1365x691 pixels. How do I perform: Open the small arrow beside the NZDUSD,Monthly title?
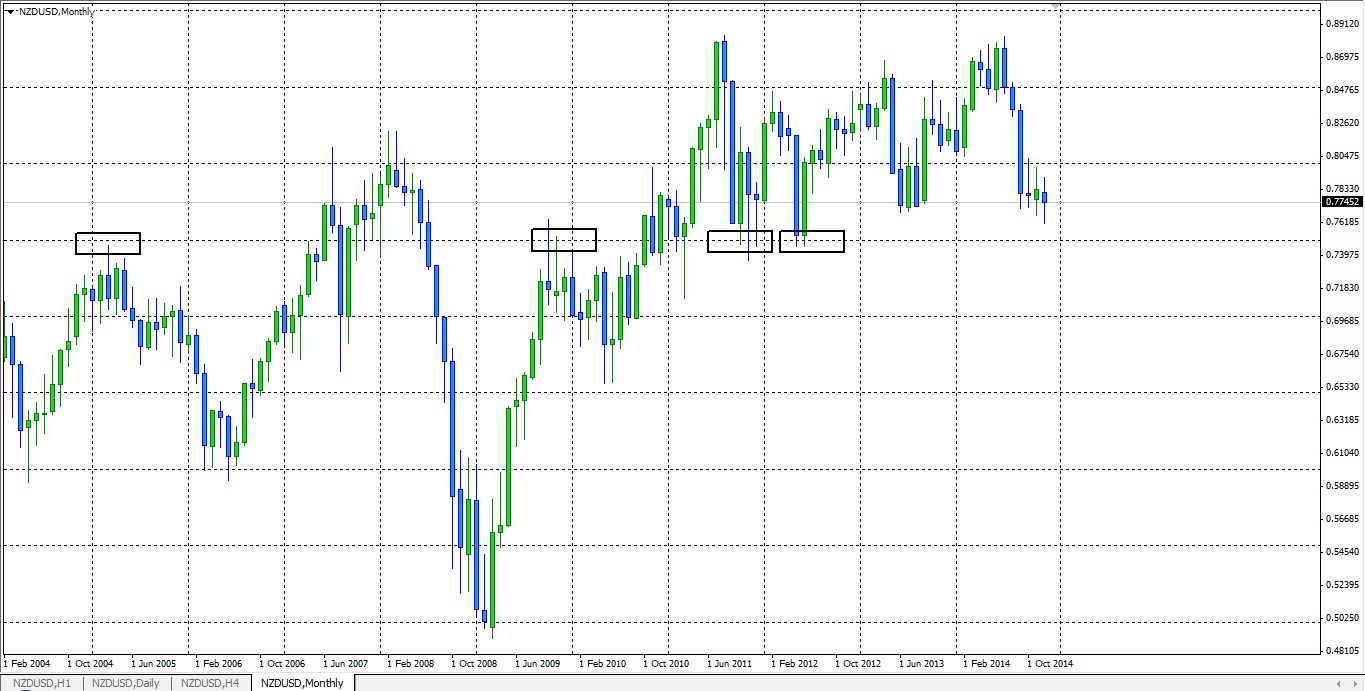pos(11,11)
